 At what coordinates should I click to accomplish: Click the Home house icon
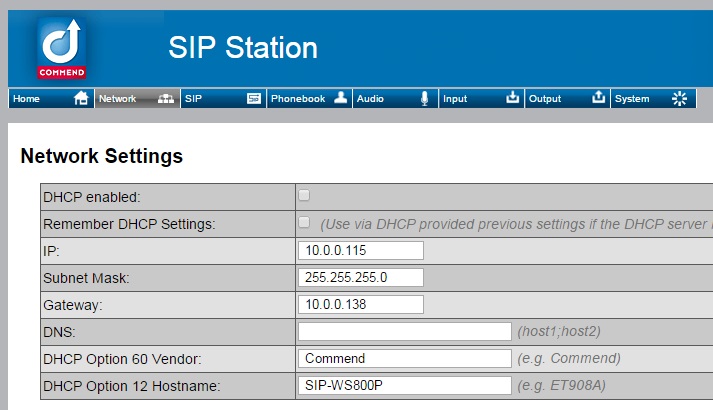click(81, 98)
